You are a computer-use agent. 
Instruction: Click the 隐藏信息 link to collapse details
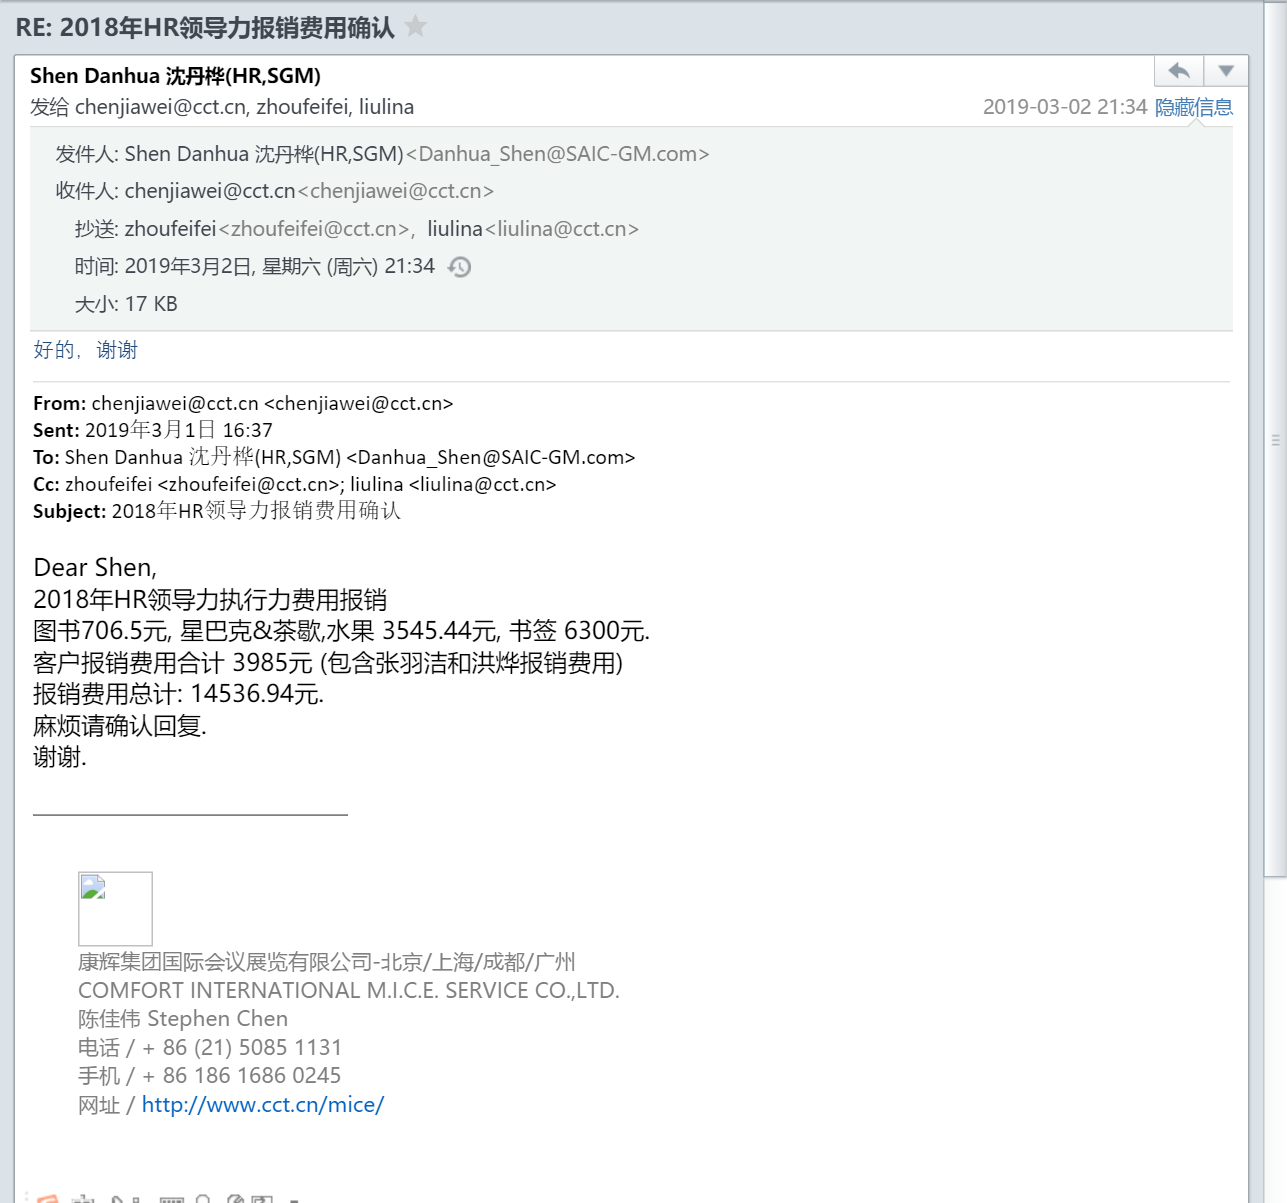[1193, 107]
